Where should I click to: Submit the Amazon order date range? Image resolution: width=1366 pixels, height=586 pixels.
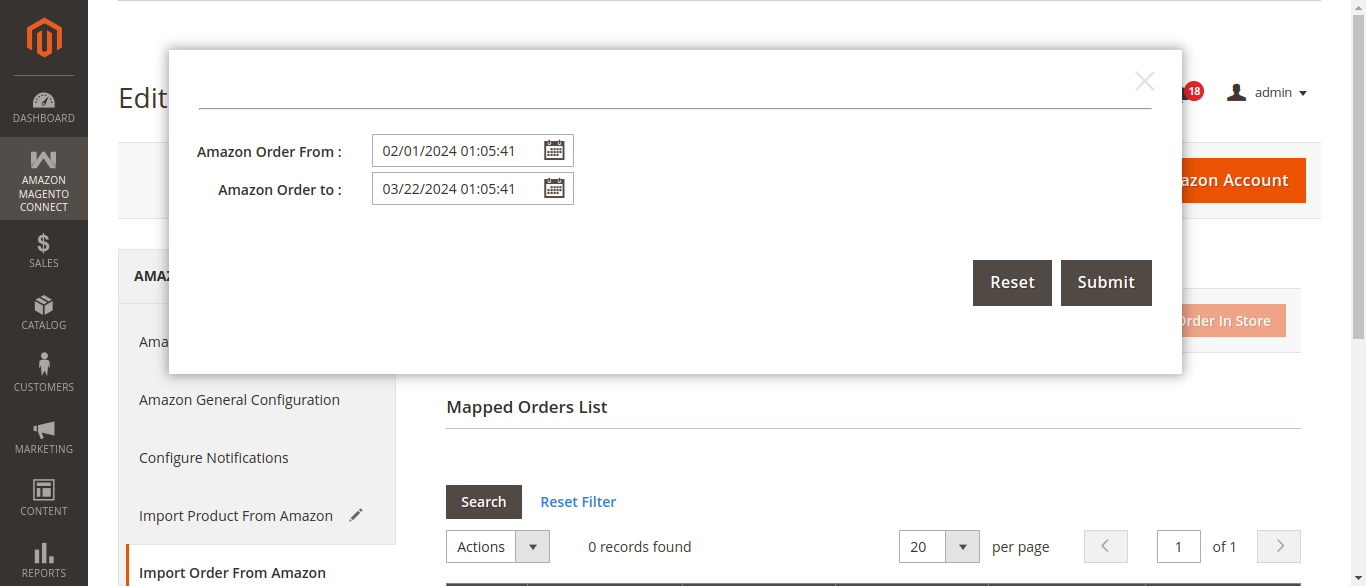point(1106,283)
